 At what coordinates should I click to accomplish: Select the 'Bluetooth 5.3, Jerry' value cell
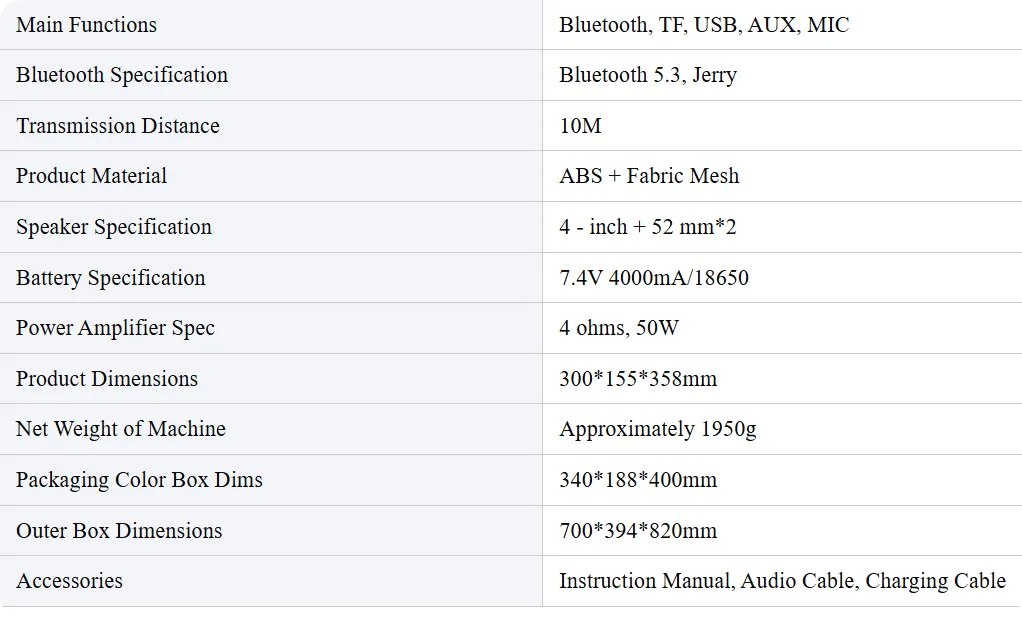pos(648,75)
